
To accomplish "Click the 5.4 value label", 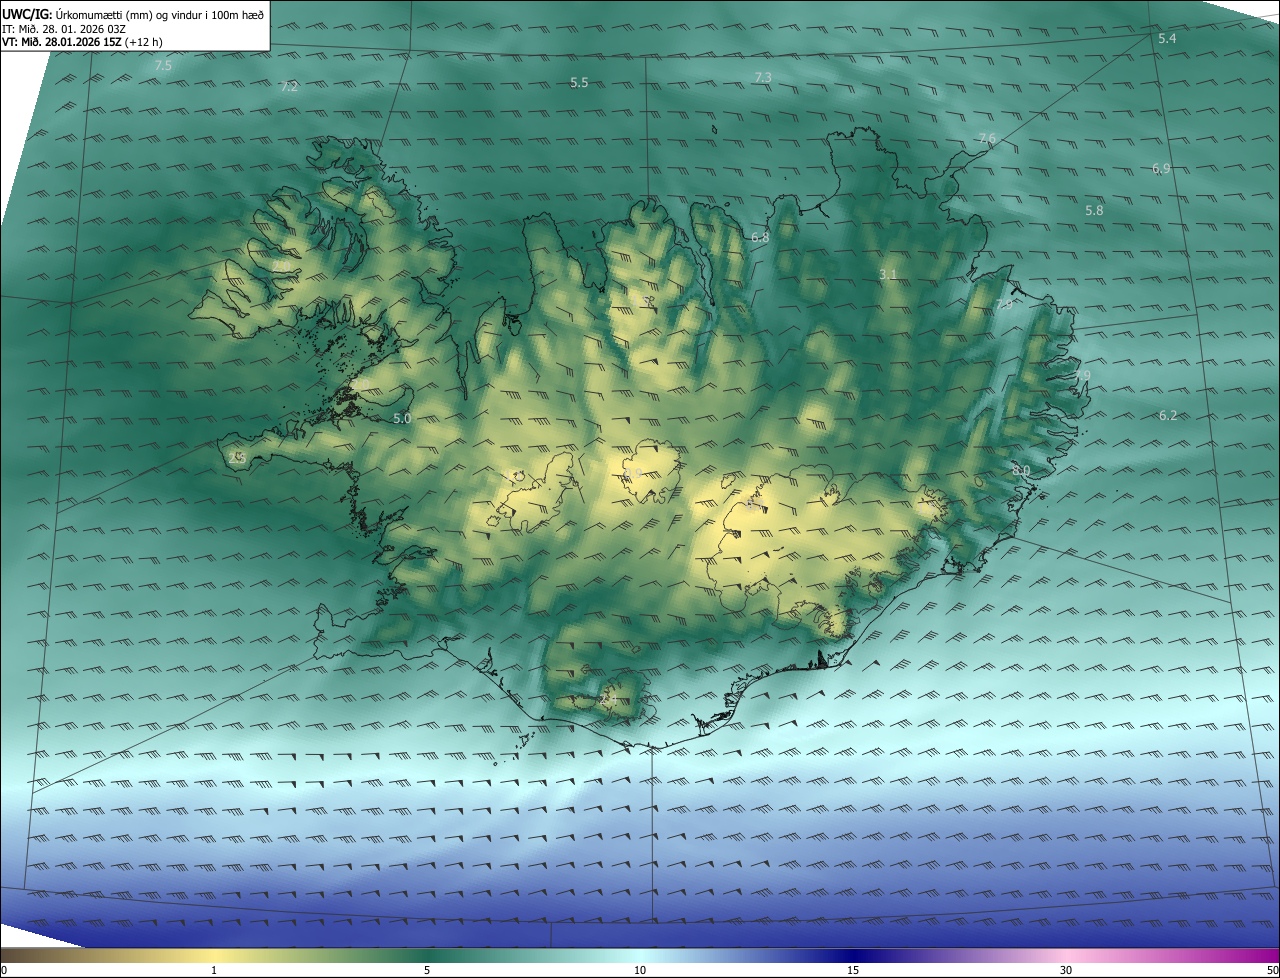I will pos(1167,38).
